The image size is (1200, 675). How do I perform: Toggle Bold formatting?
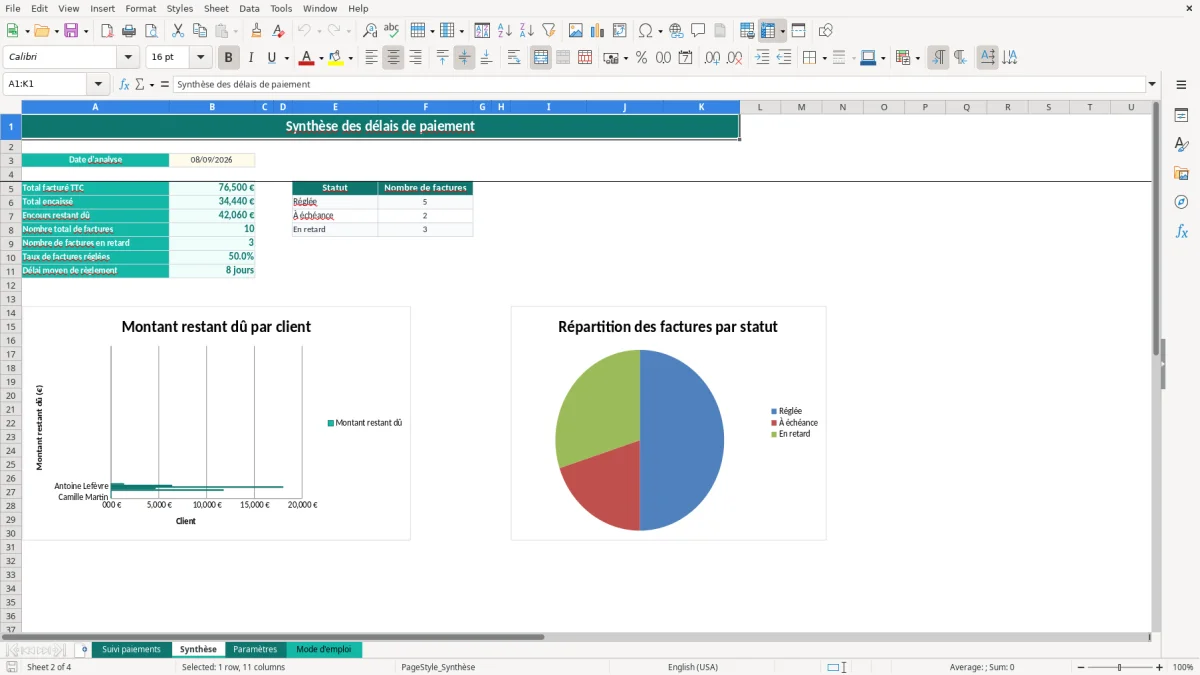229,58
